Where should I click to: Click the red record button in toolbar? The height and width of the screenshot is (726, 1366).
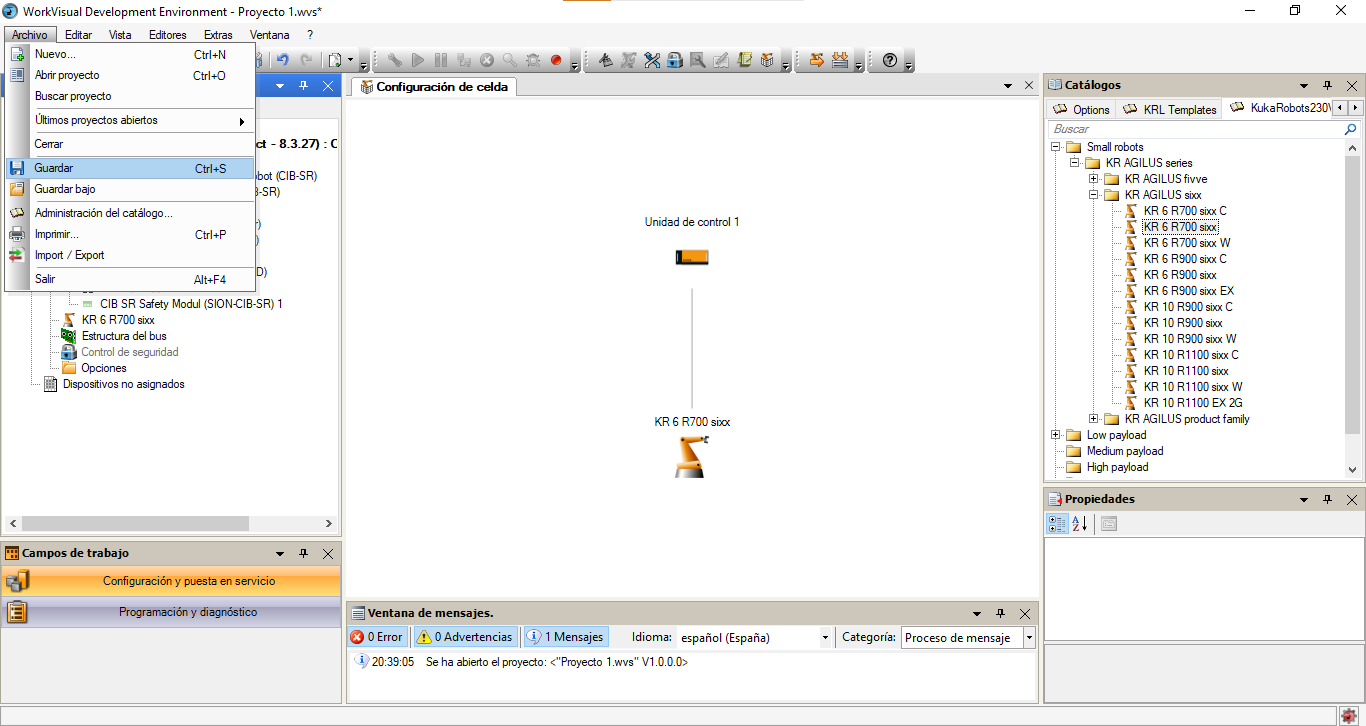(556, 61)
